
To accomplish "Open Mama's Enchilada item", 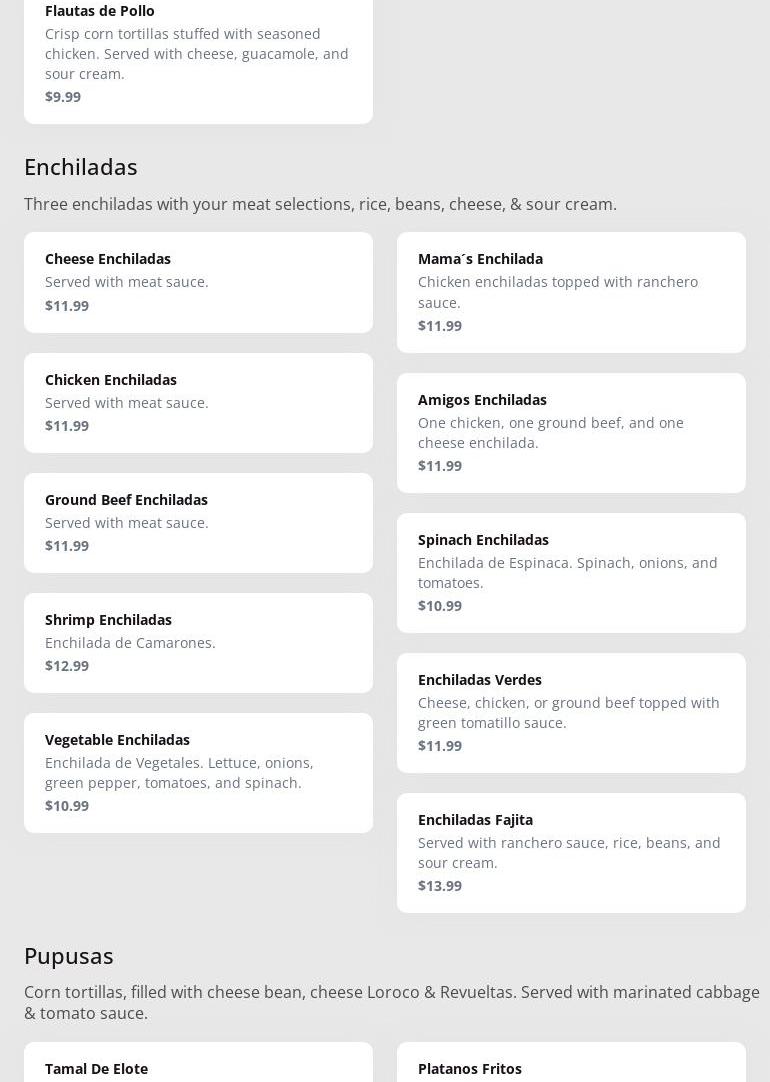I will (x=571, y=292).
